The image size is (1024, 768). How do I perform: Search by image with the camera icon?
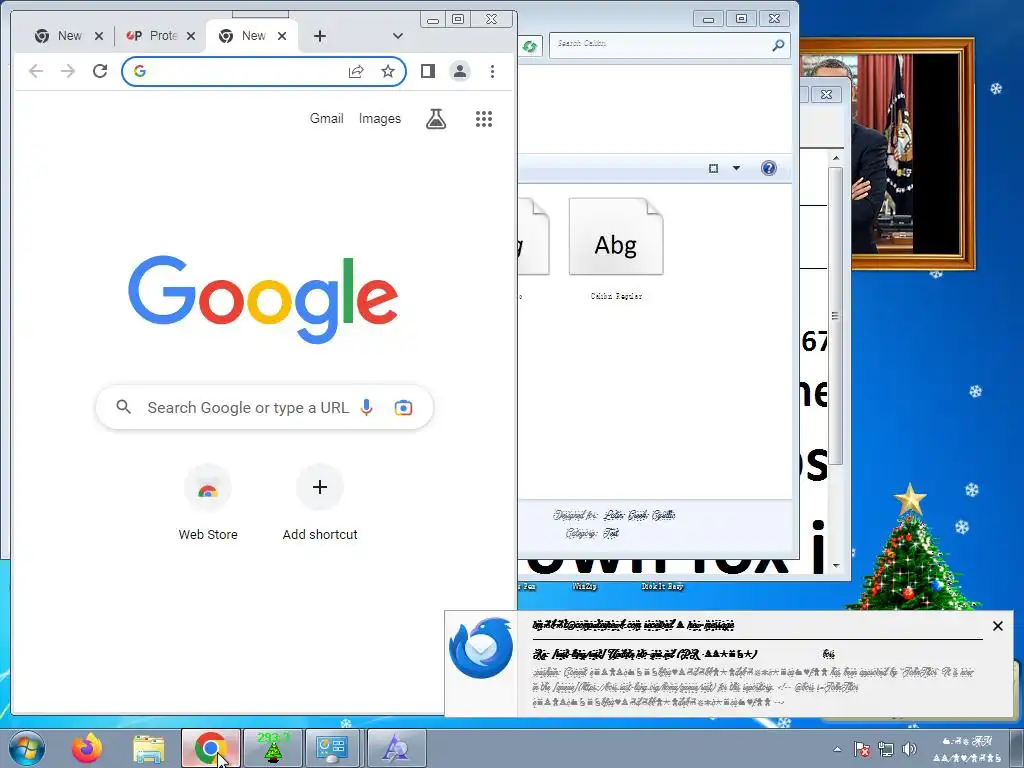404,408
